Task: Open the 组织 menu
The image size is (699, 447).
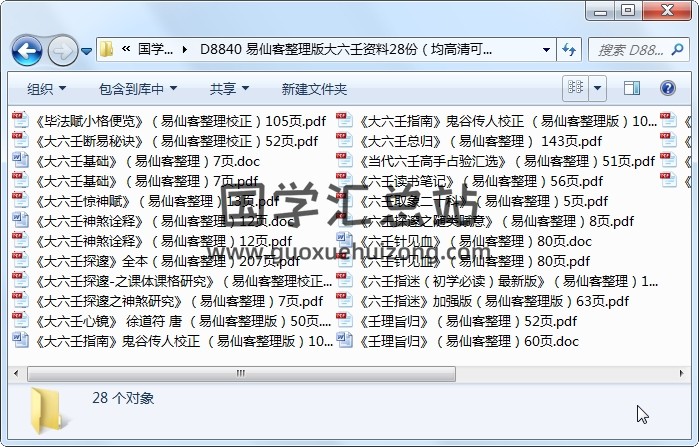Action: 46,89
